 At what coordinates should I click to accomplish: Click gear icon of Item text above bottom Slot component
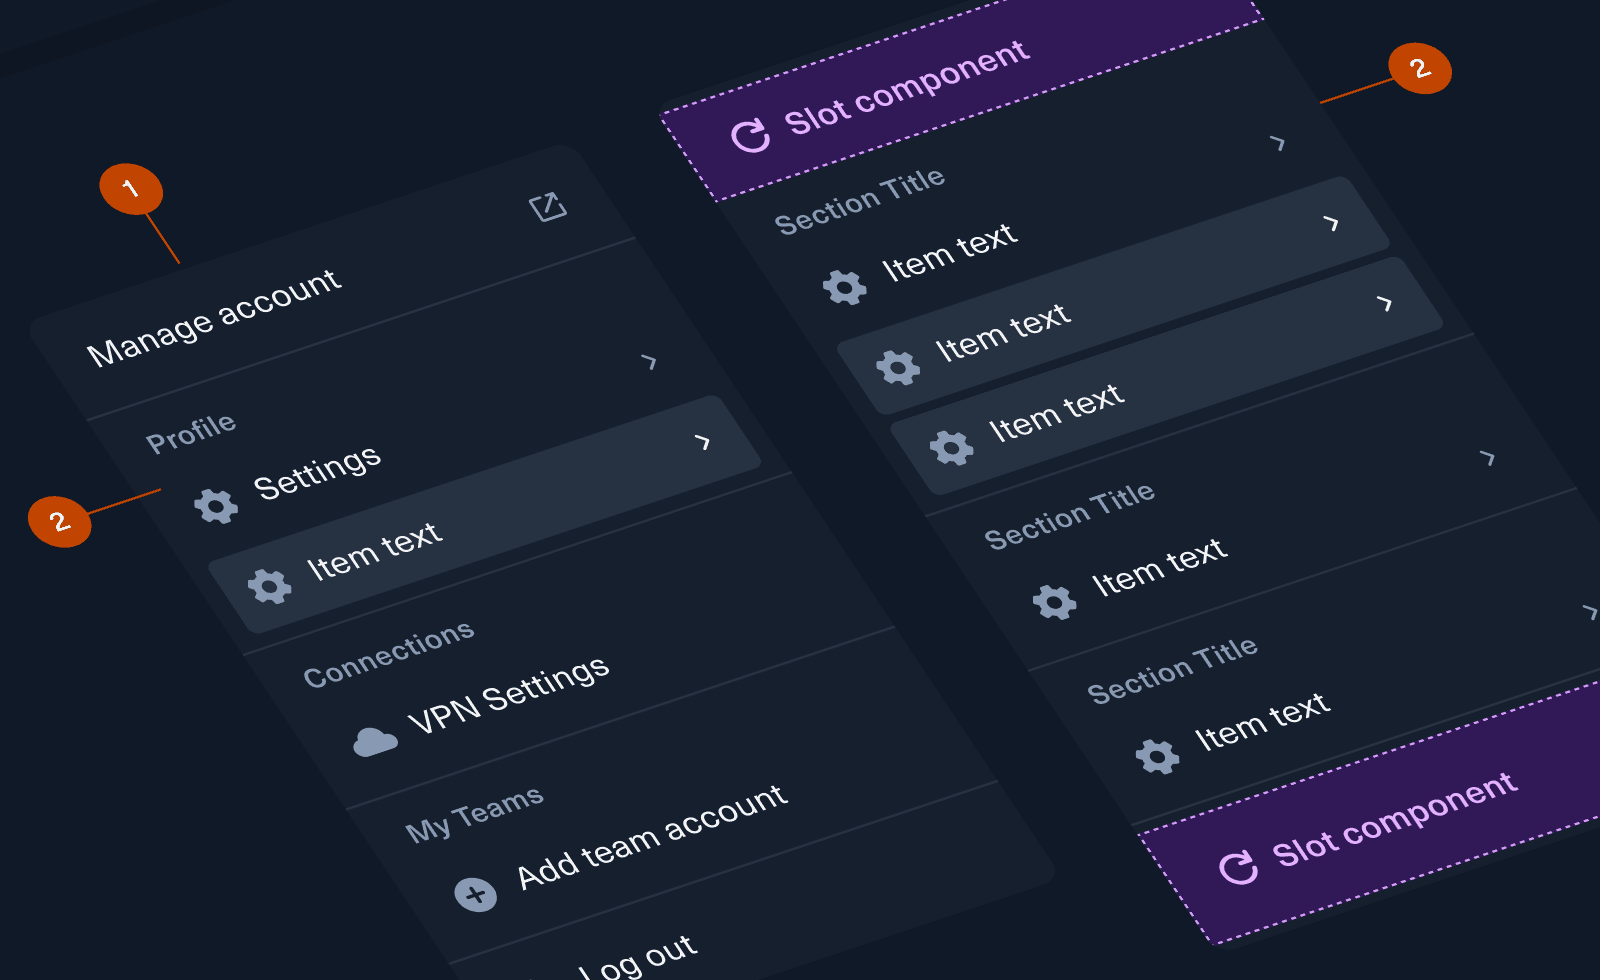(x=1158, y=756)
